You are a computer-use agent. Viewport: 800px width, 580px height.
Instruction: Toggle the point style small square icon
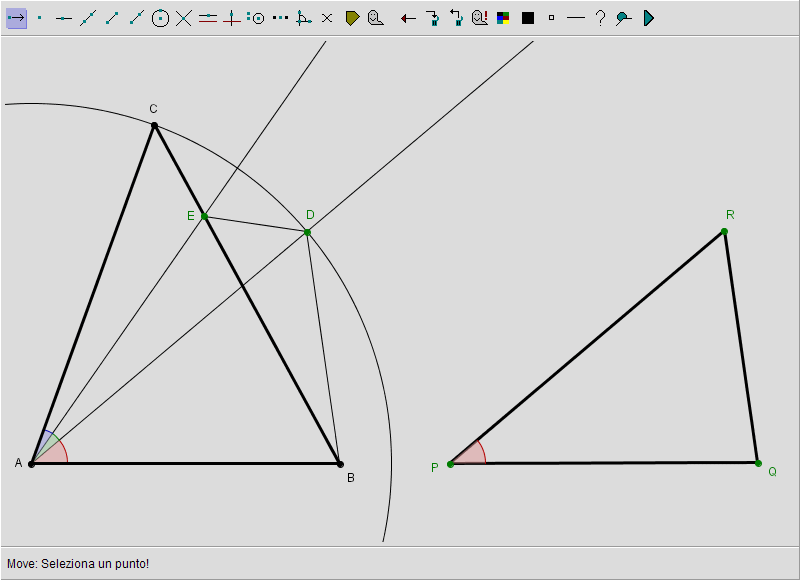pyautogui.click(x=551, y=18)
